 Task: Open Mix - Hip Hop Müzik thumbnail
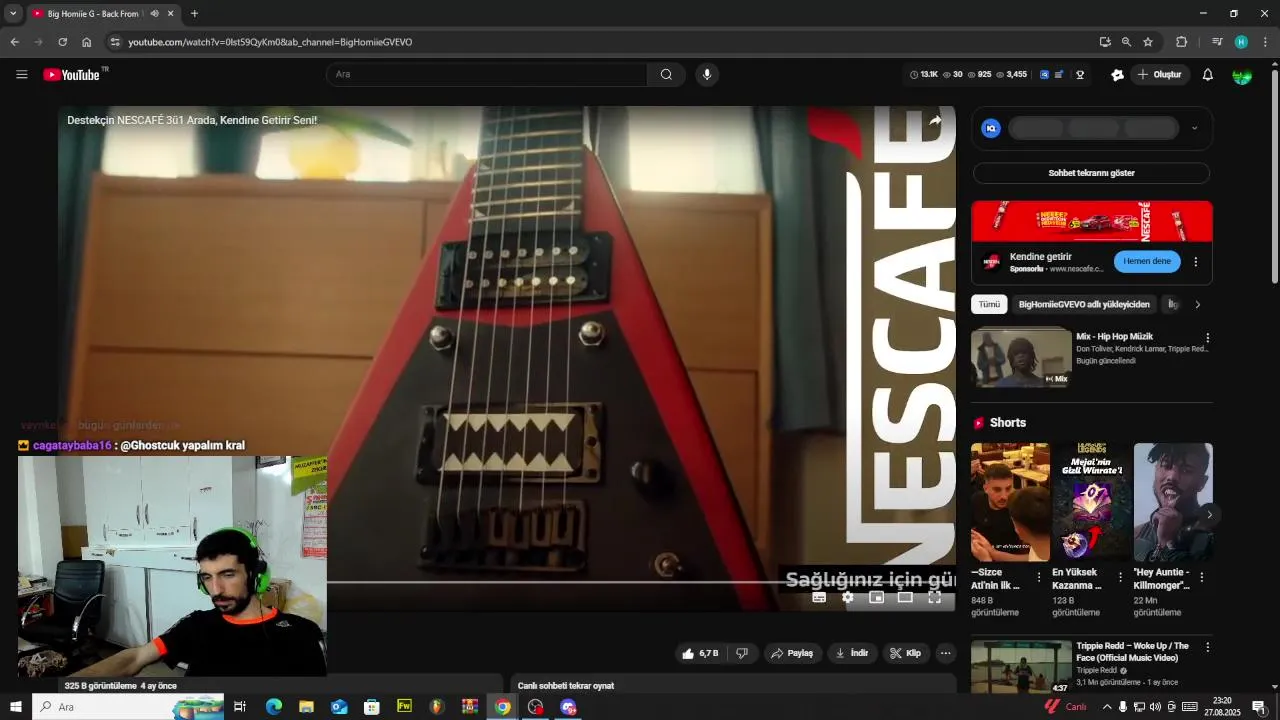[x=1021, y=357]
